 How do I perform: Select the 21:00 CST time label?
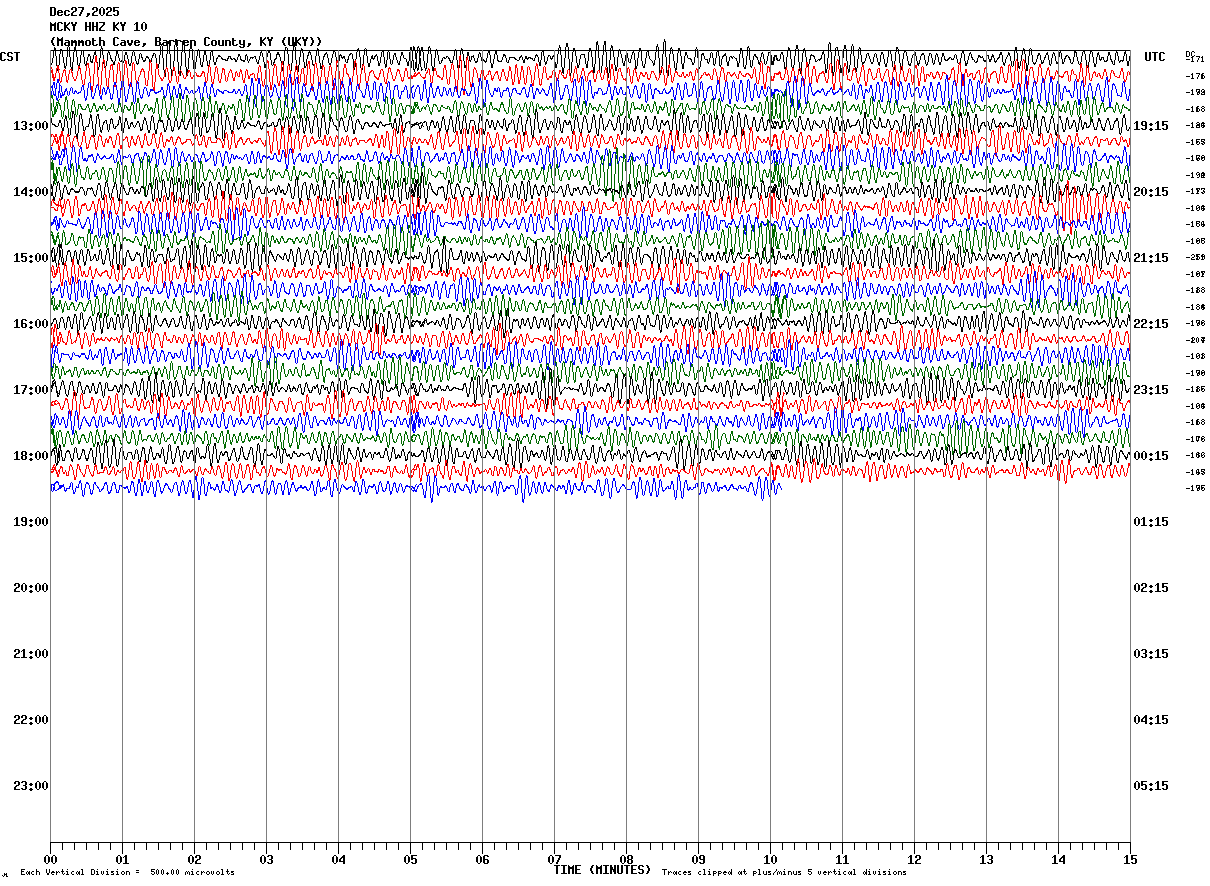click(x=31, y=654)
